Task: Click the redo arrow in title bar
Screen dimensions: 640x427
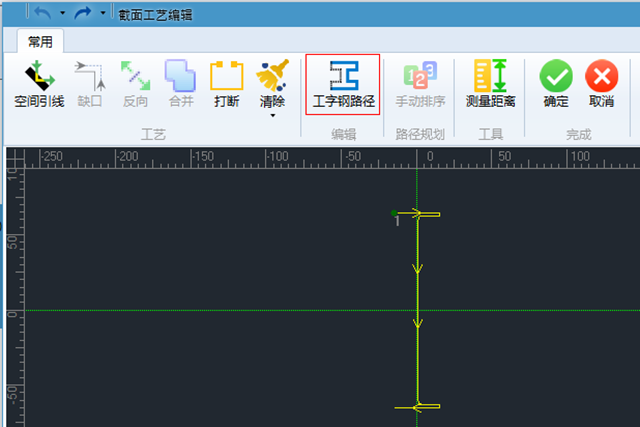Action: (84, 14)
